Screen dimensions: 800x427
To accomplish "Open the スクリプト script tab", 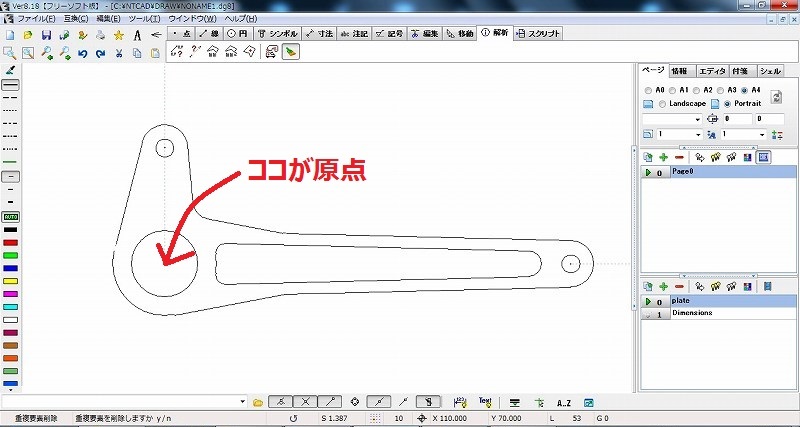I will tap(539, 33).
